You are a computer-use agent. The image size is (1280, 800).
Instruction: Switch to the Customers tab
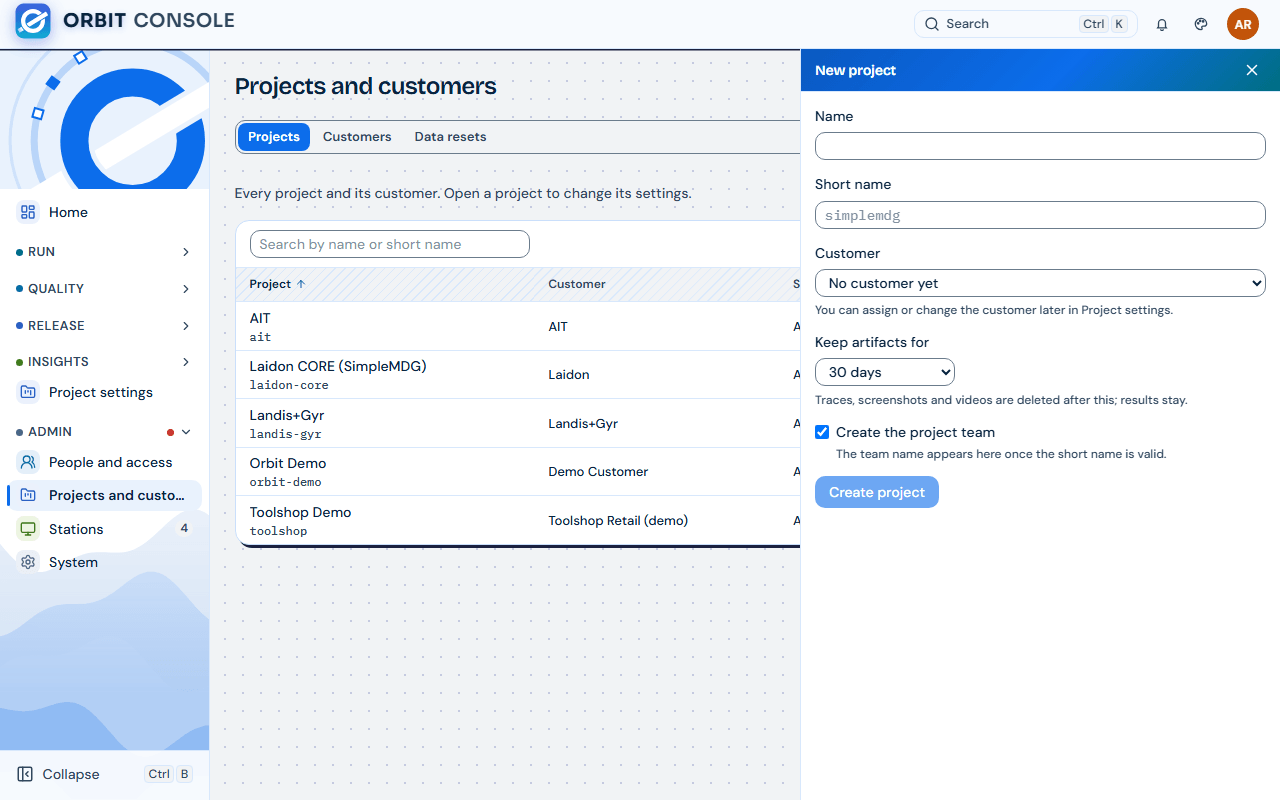357,137
